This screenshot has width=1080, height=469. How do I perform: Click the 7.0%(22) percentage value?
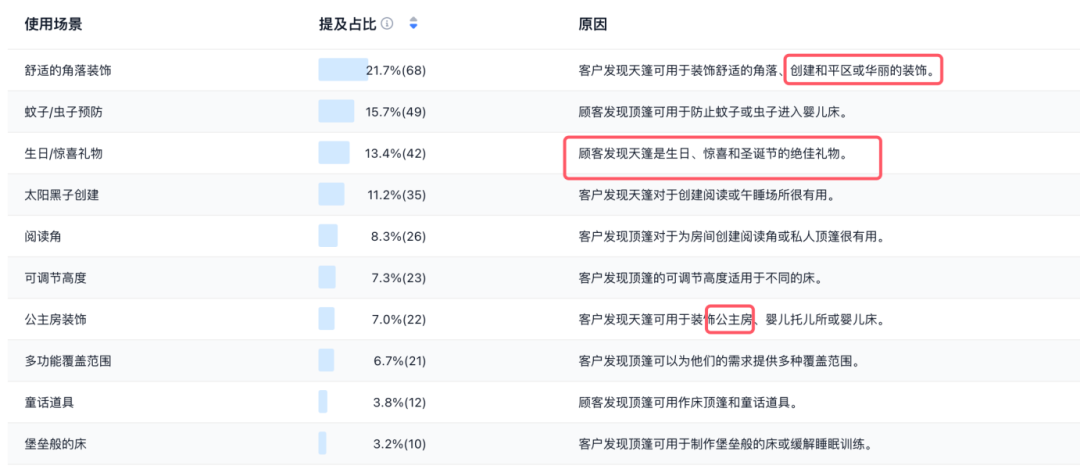[x=398, y=320]
